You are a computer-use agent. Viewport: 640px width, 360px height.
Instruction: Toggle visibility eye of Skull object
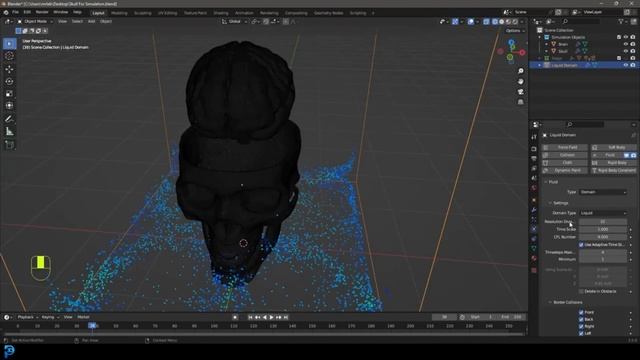[x=625, y=51]
